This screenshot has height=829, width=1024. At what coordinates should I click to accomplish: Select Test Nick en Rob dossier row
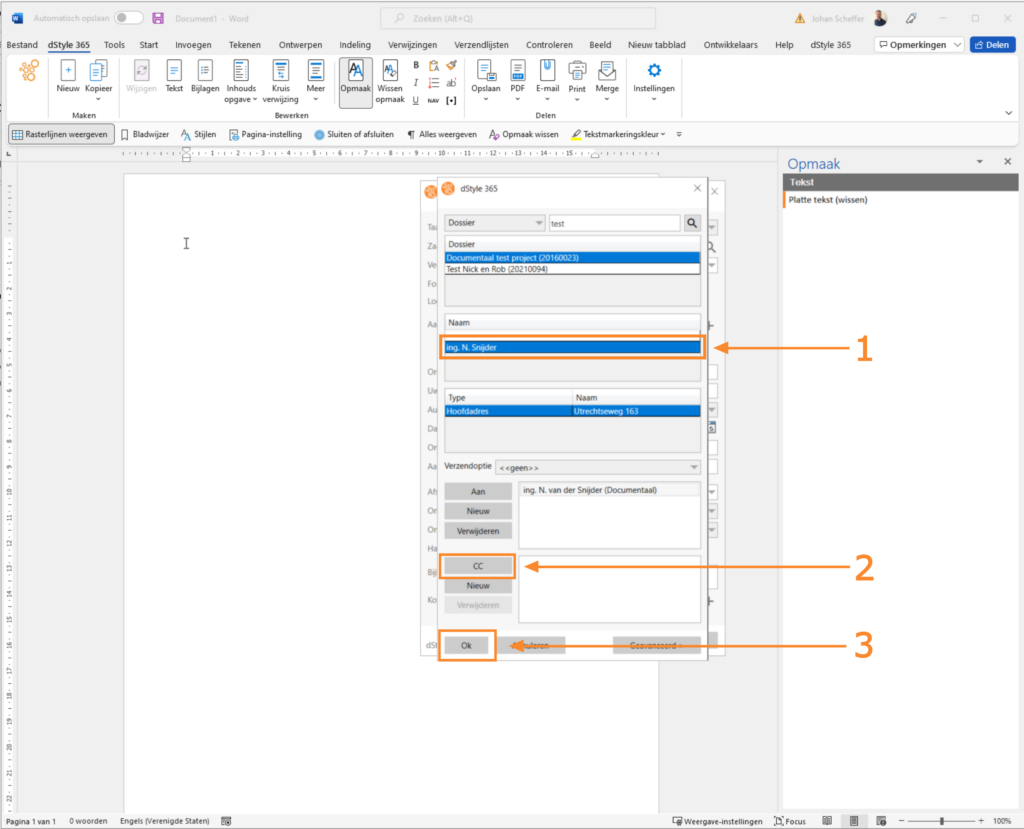[x=572, y=269]
